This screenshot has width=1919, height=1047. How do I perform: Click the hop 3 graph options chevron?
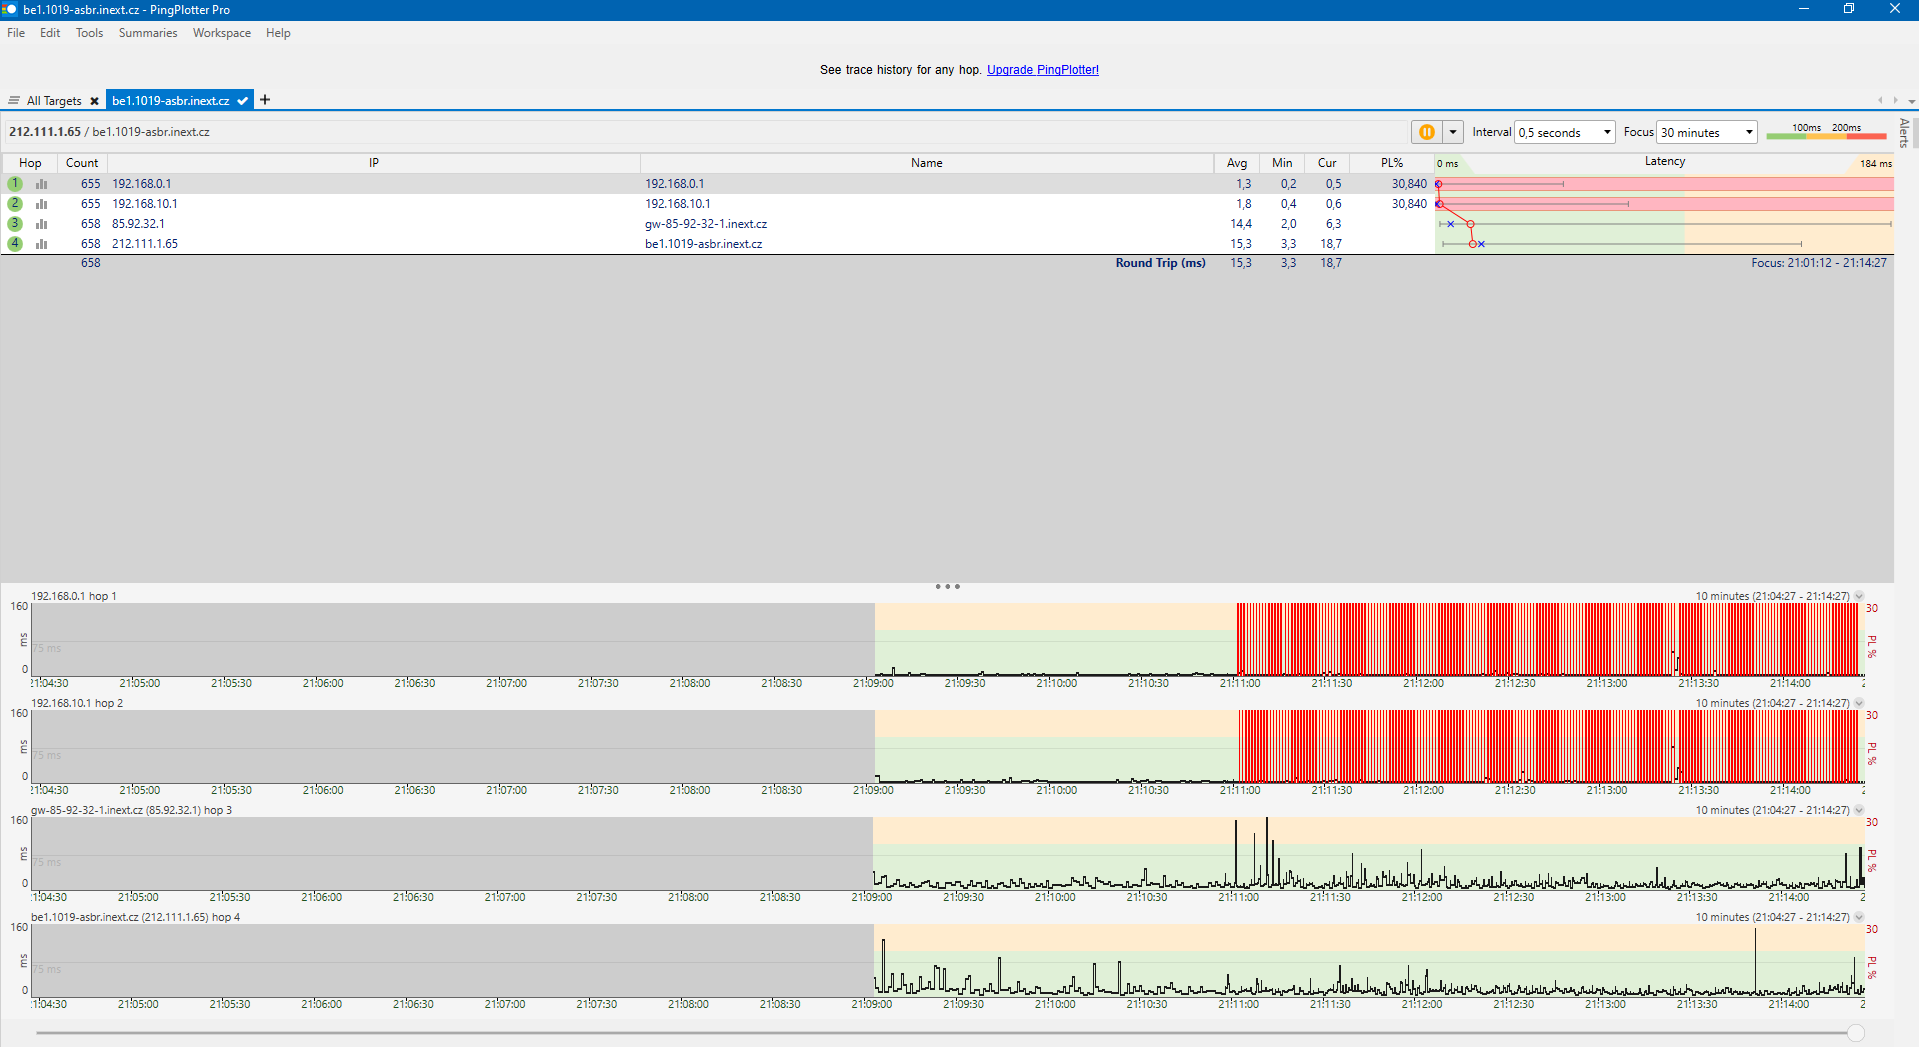(x=1859, y=810)
